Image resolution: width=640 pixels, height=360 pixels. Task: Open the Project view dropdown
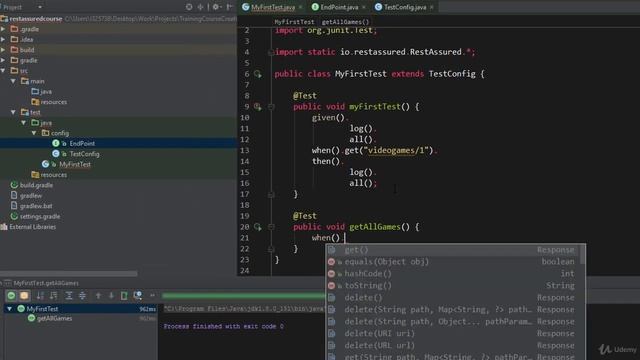[x=40, y=7]
